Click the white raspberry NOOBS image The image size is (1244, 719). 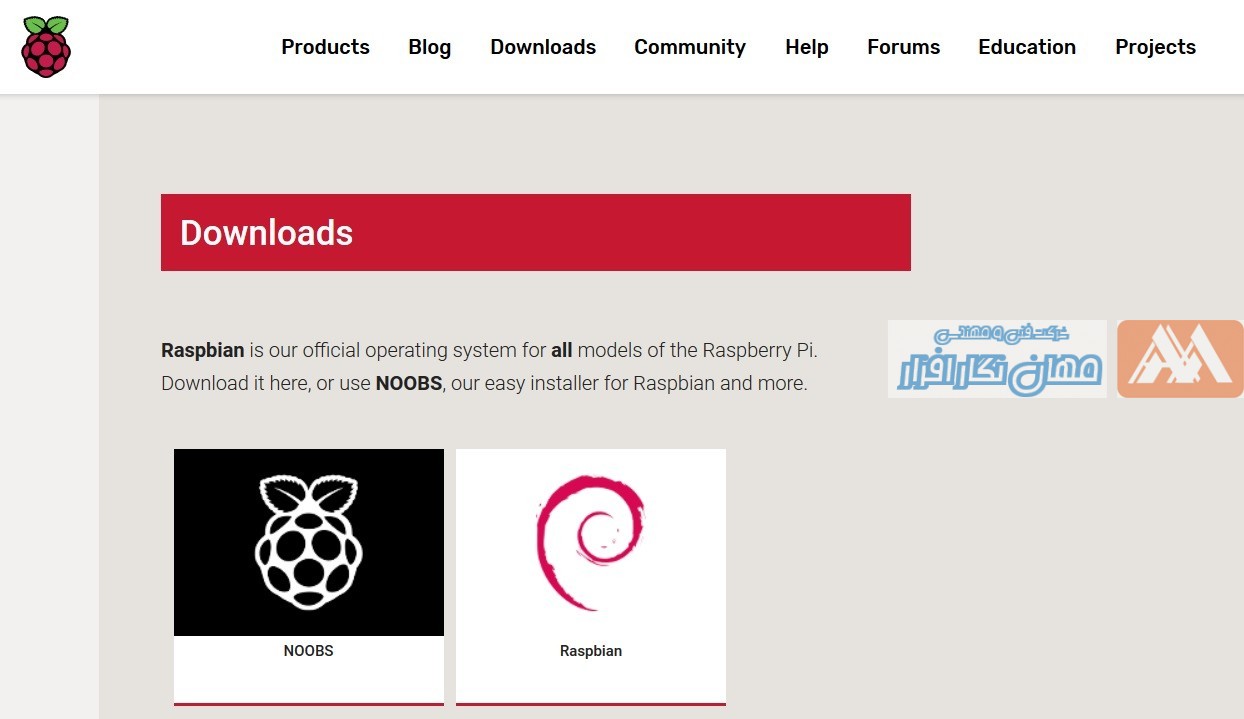point(309,542)
